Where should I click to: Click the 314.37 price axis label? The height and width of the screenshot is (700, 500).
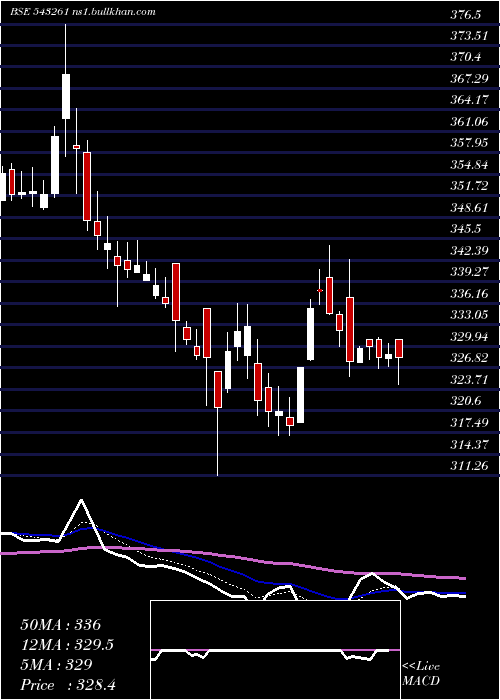point(469,444)
